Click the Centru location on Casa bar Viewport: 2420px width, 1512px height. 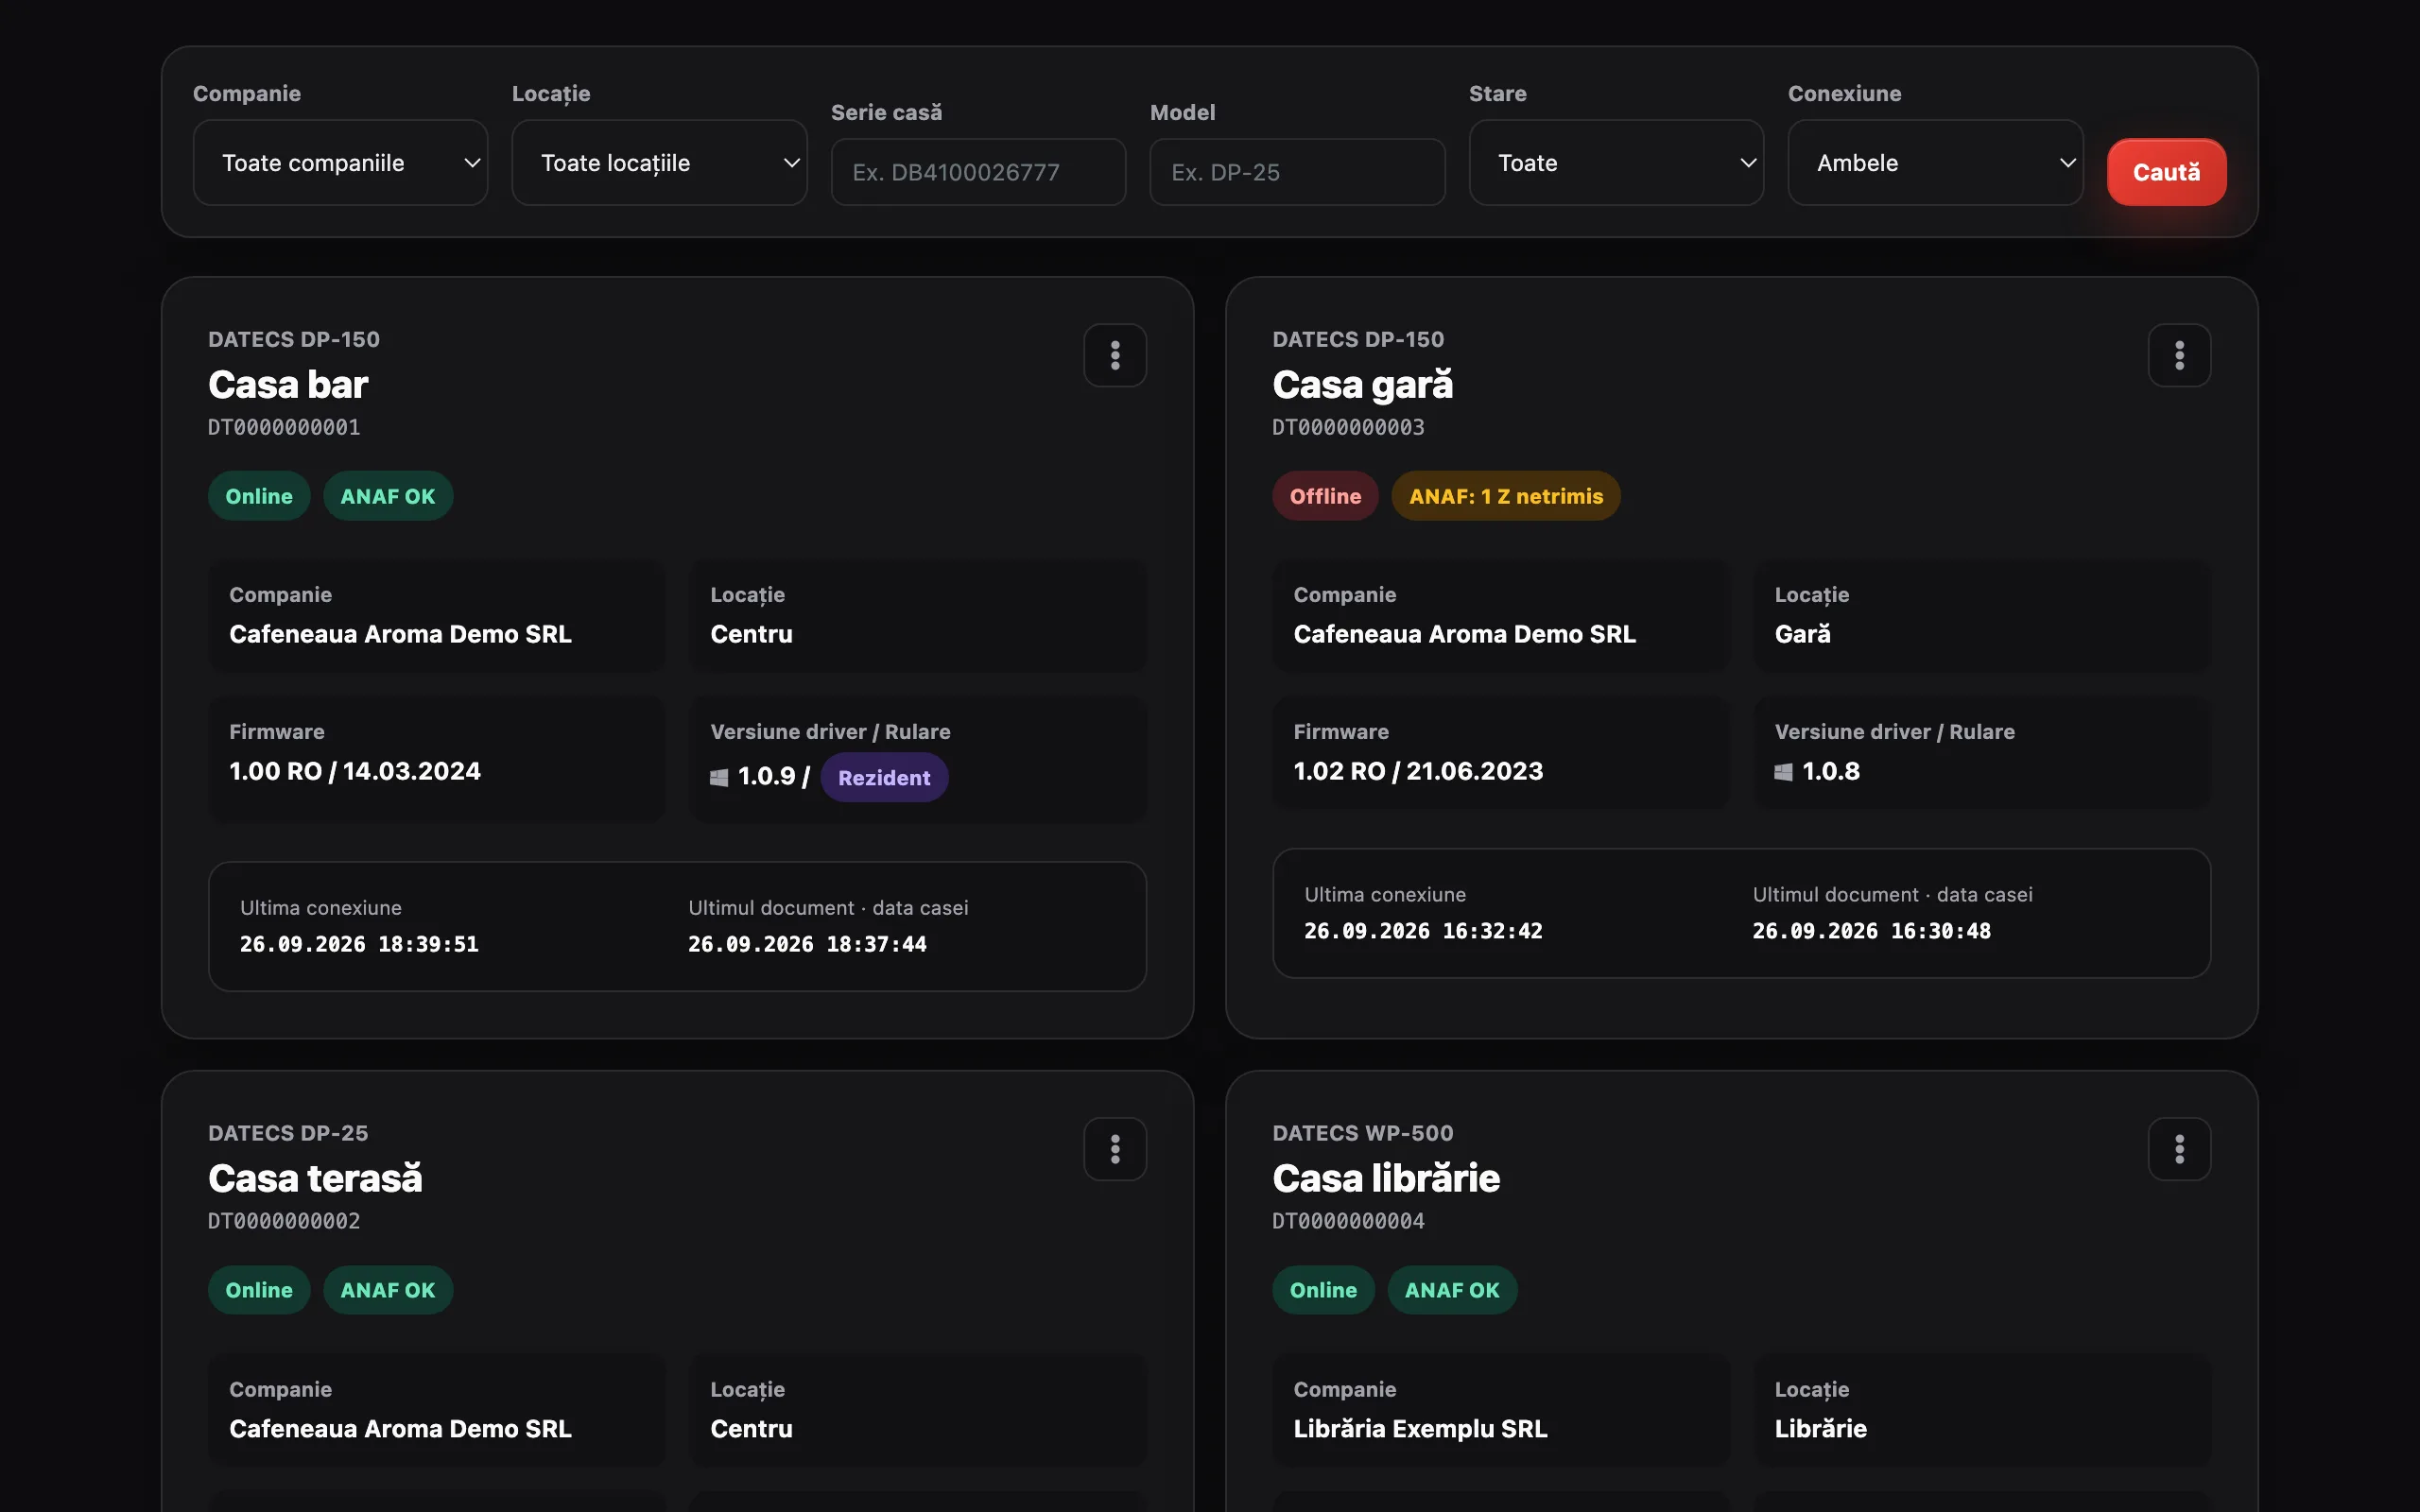pos(751,634)
